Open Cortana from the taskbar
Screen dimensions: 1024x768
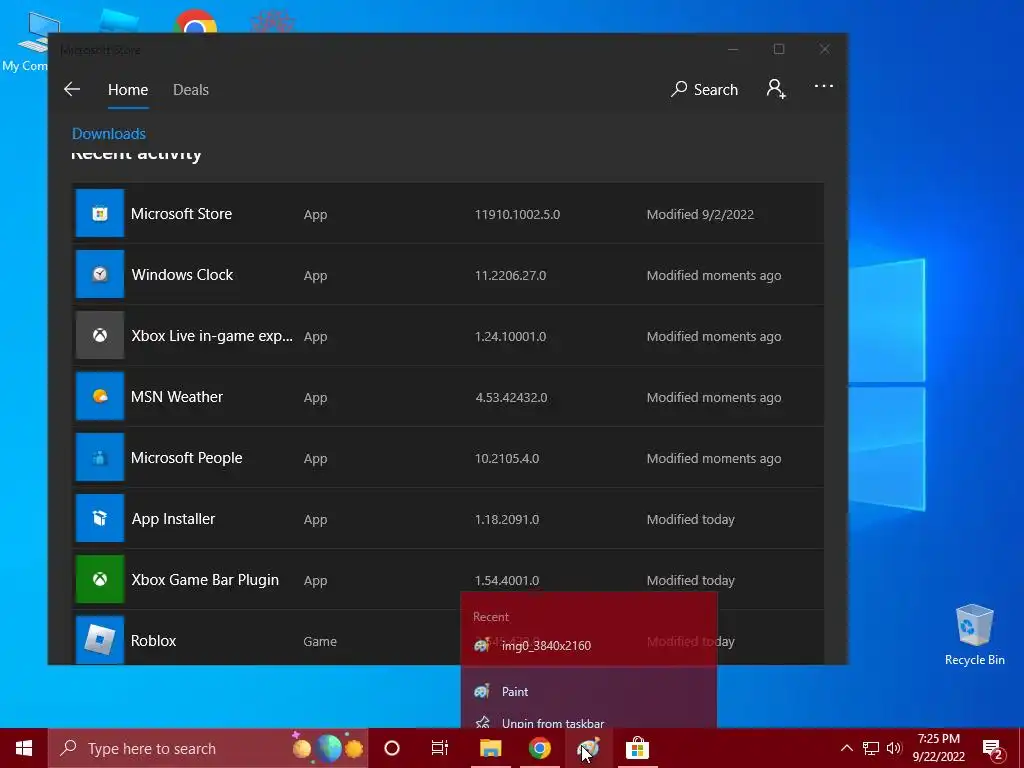coord(392,748)
